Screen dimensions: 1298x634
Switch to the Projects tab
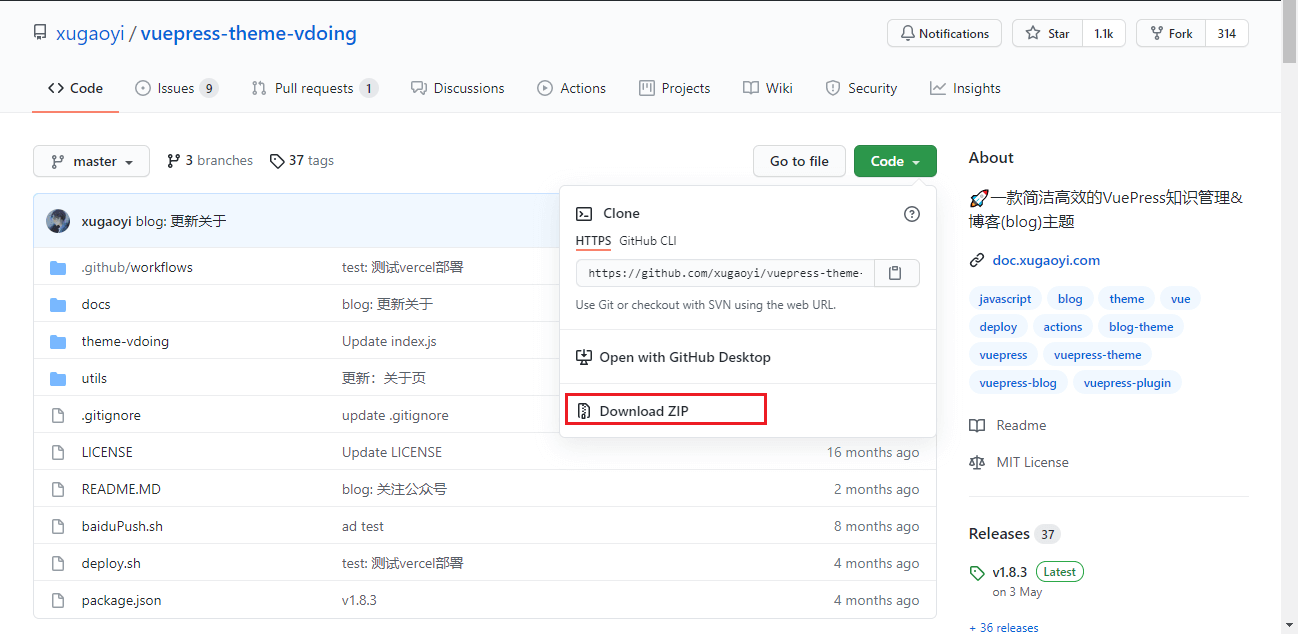(x=675, y=88)
